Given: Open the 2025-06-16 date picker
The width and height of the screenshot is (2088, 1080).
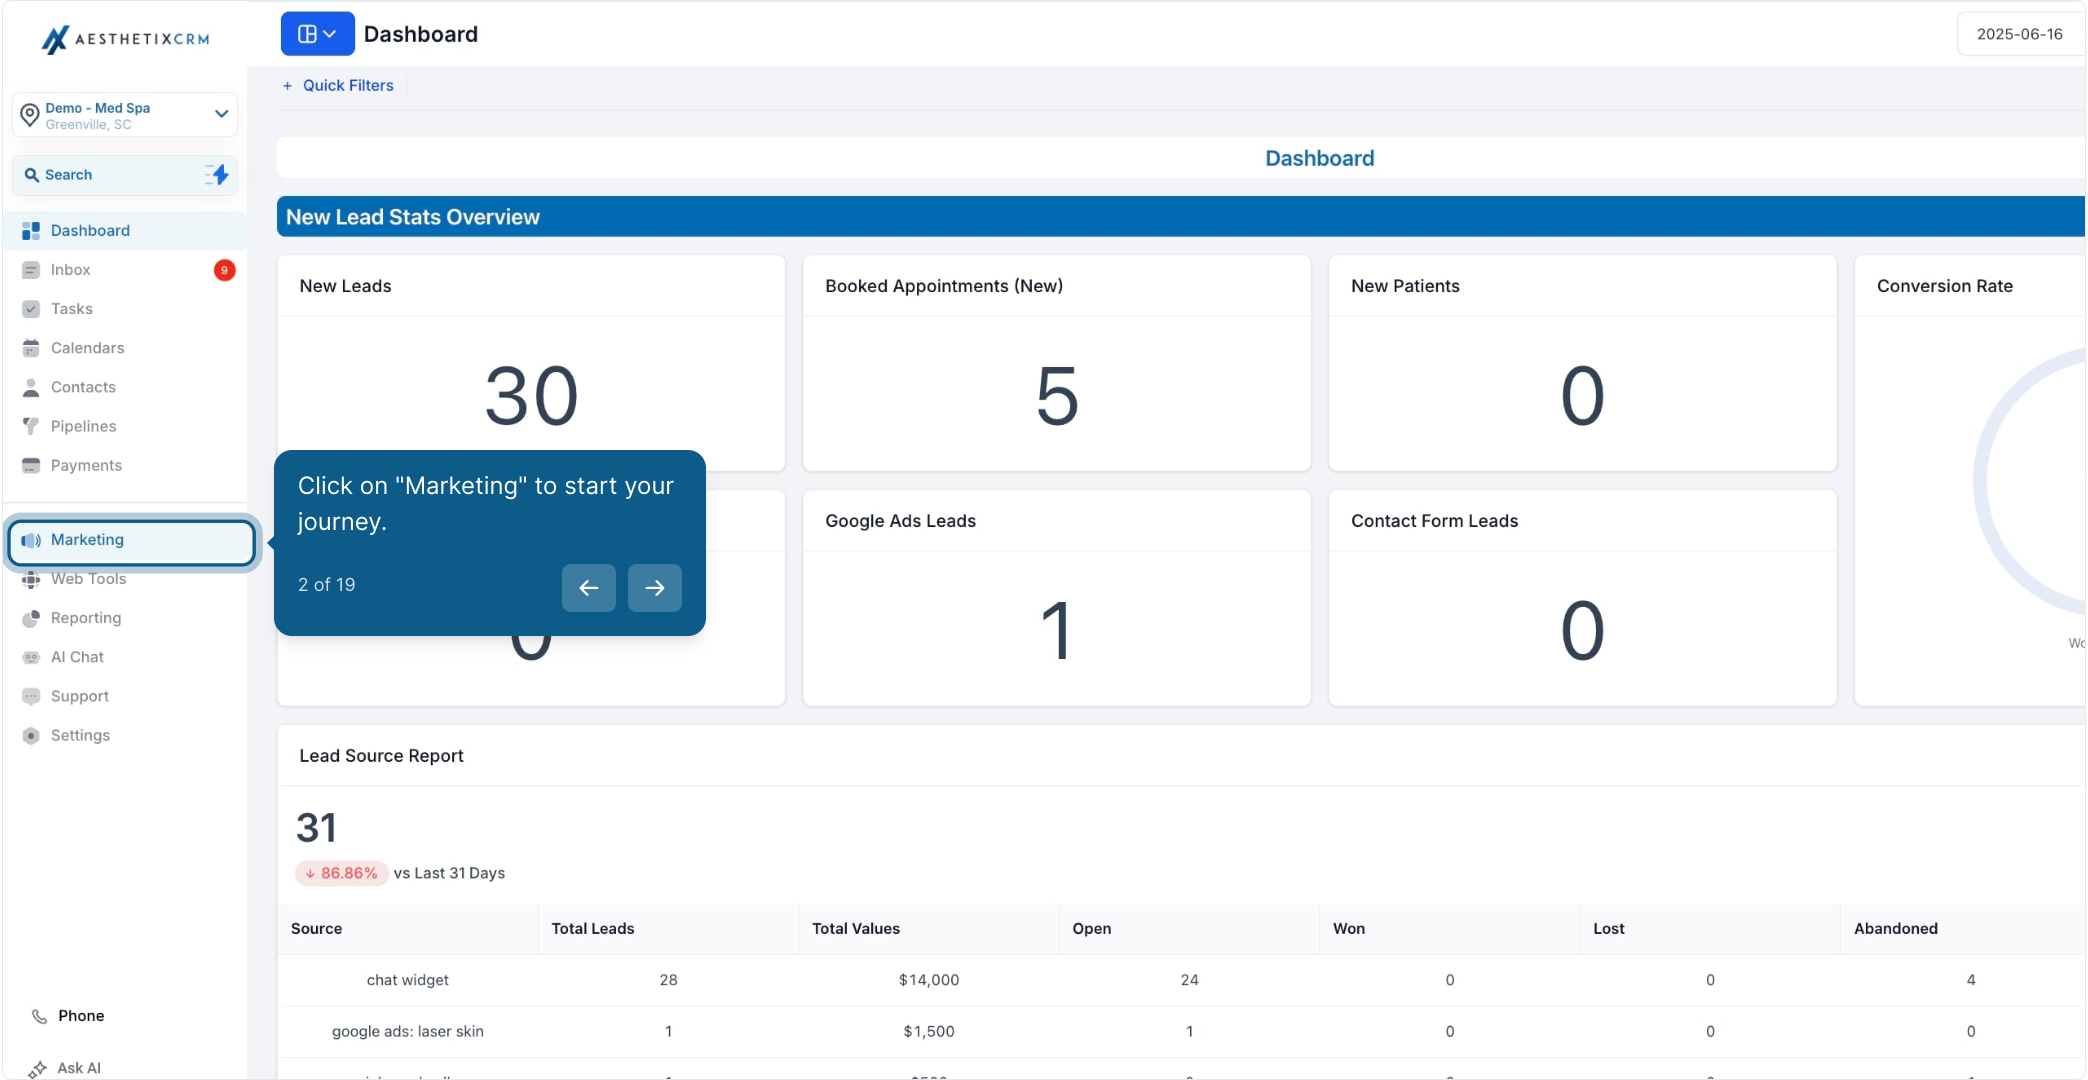Looking at the screenshot, I should pyautogui.click(x=2020, y=34).
